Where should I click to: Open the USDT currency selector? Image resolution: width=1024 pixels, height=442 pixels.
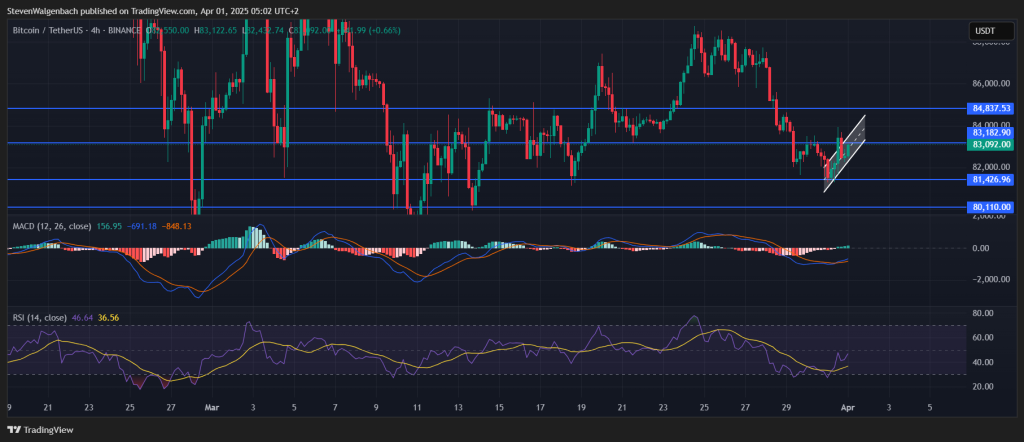(984, 33)
